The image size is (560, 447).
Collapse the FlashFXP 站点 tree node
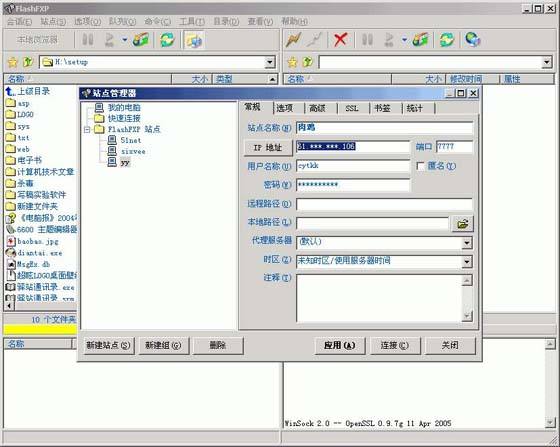point(87,129)
